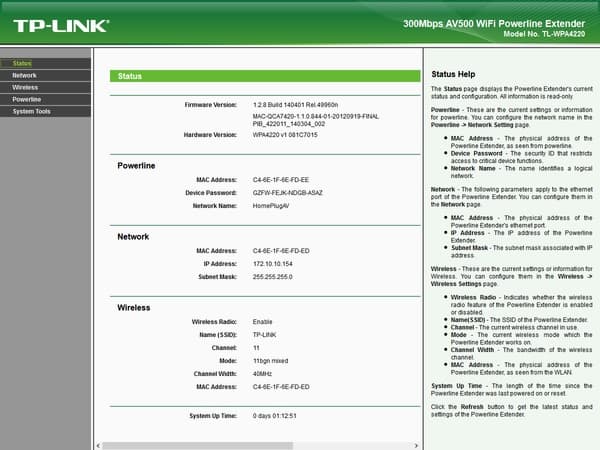
Task: Click hardware version WPA4220 v1 value
Action: (x=285, y=135)
